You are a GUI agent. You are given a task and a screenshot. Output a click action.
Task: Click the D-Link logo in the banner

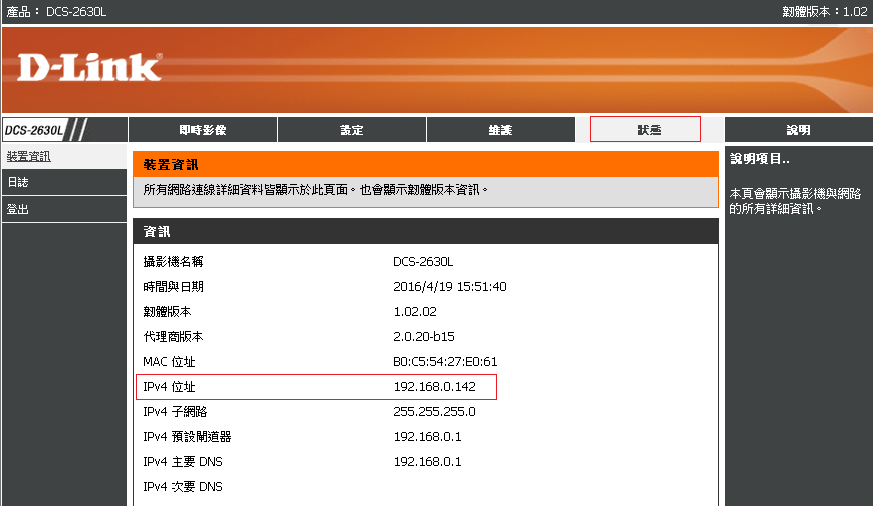point(89,67)
